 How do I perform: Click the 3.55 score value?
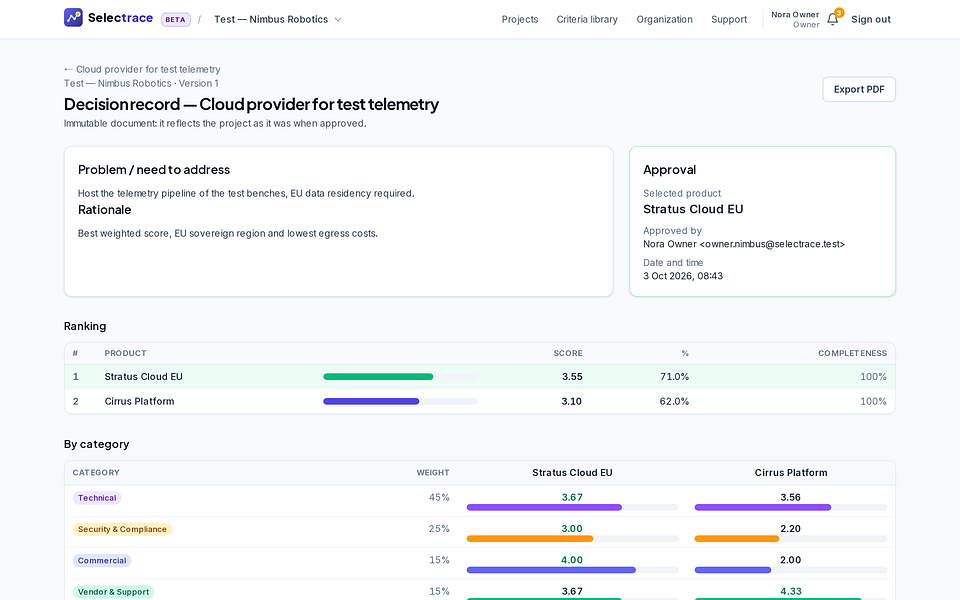click(x=572, y=377)
